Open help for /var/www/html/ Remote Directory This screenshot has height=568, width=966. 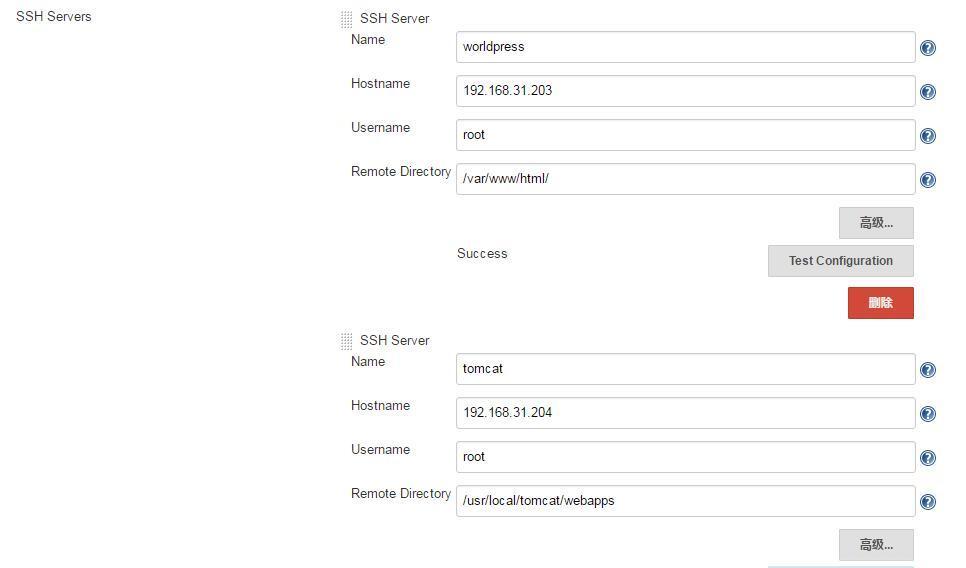[x=928, y=180]
